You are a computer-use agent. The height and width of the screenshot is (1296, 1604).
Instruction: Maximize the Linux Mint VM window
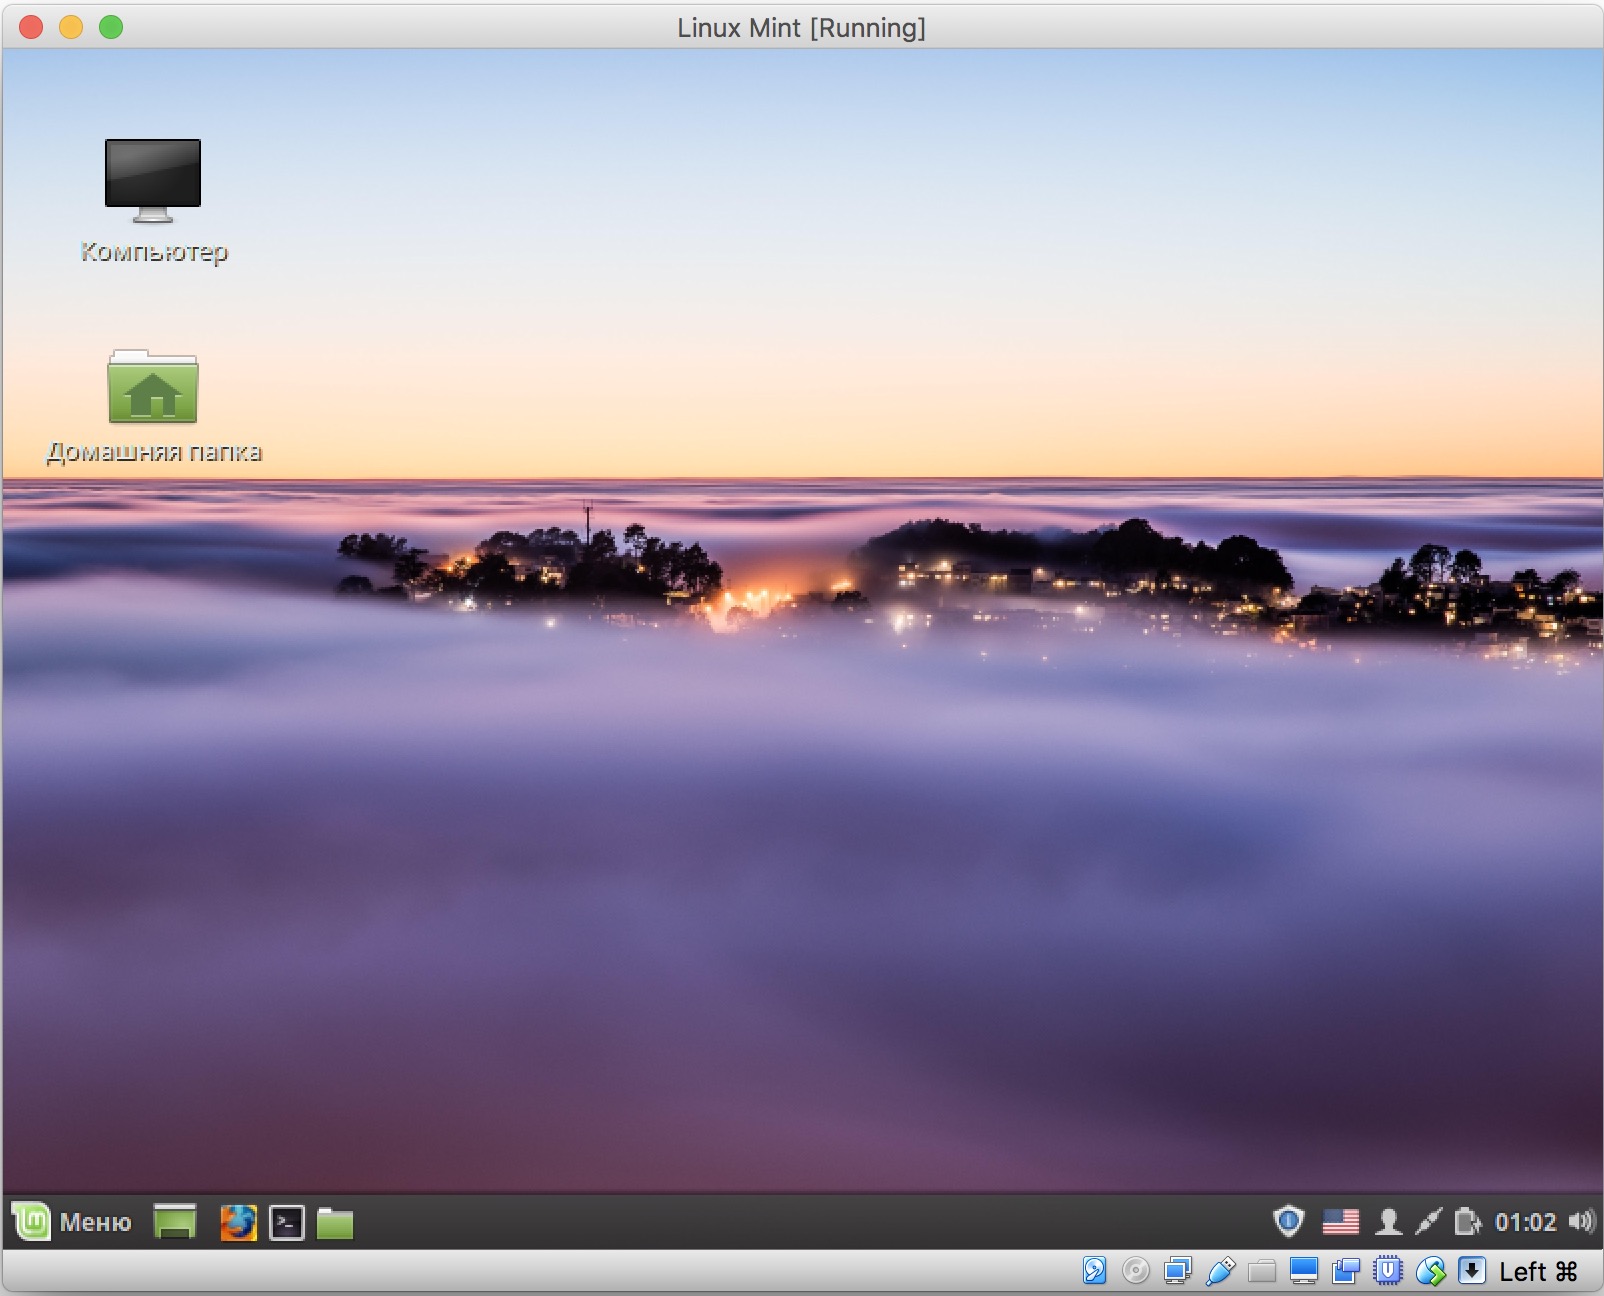point(111,27)
